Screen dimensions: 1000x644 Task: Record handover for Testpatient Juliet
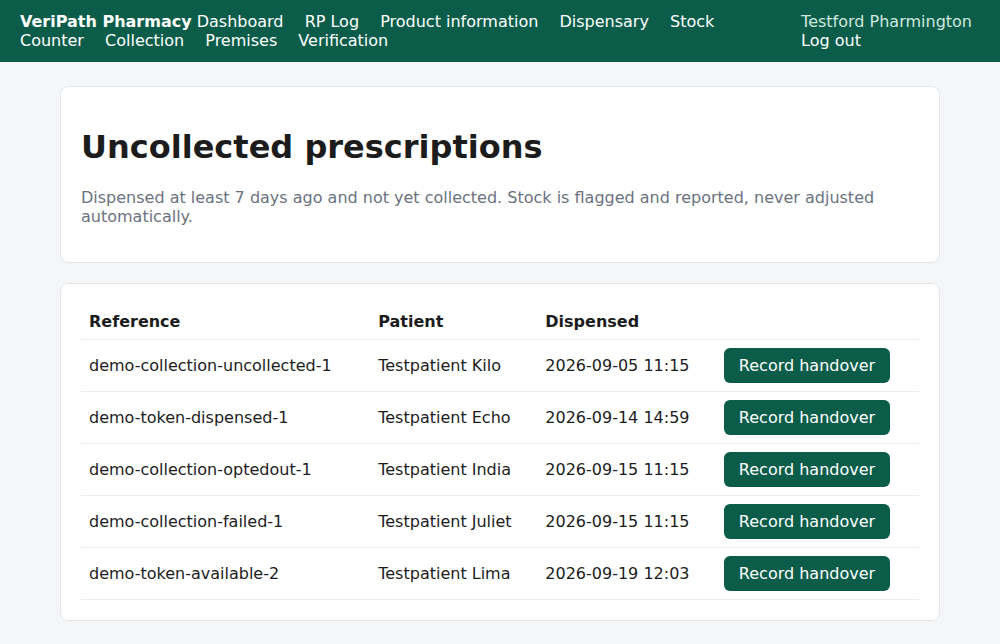(x=807, y=522)
